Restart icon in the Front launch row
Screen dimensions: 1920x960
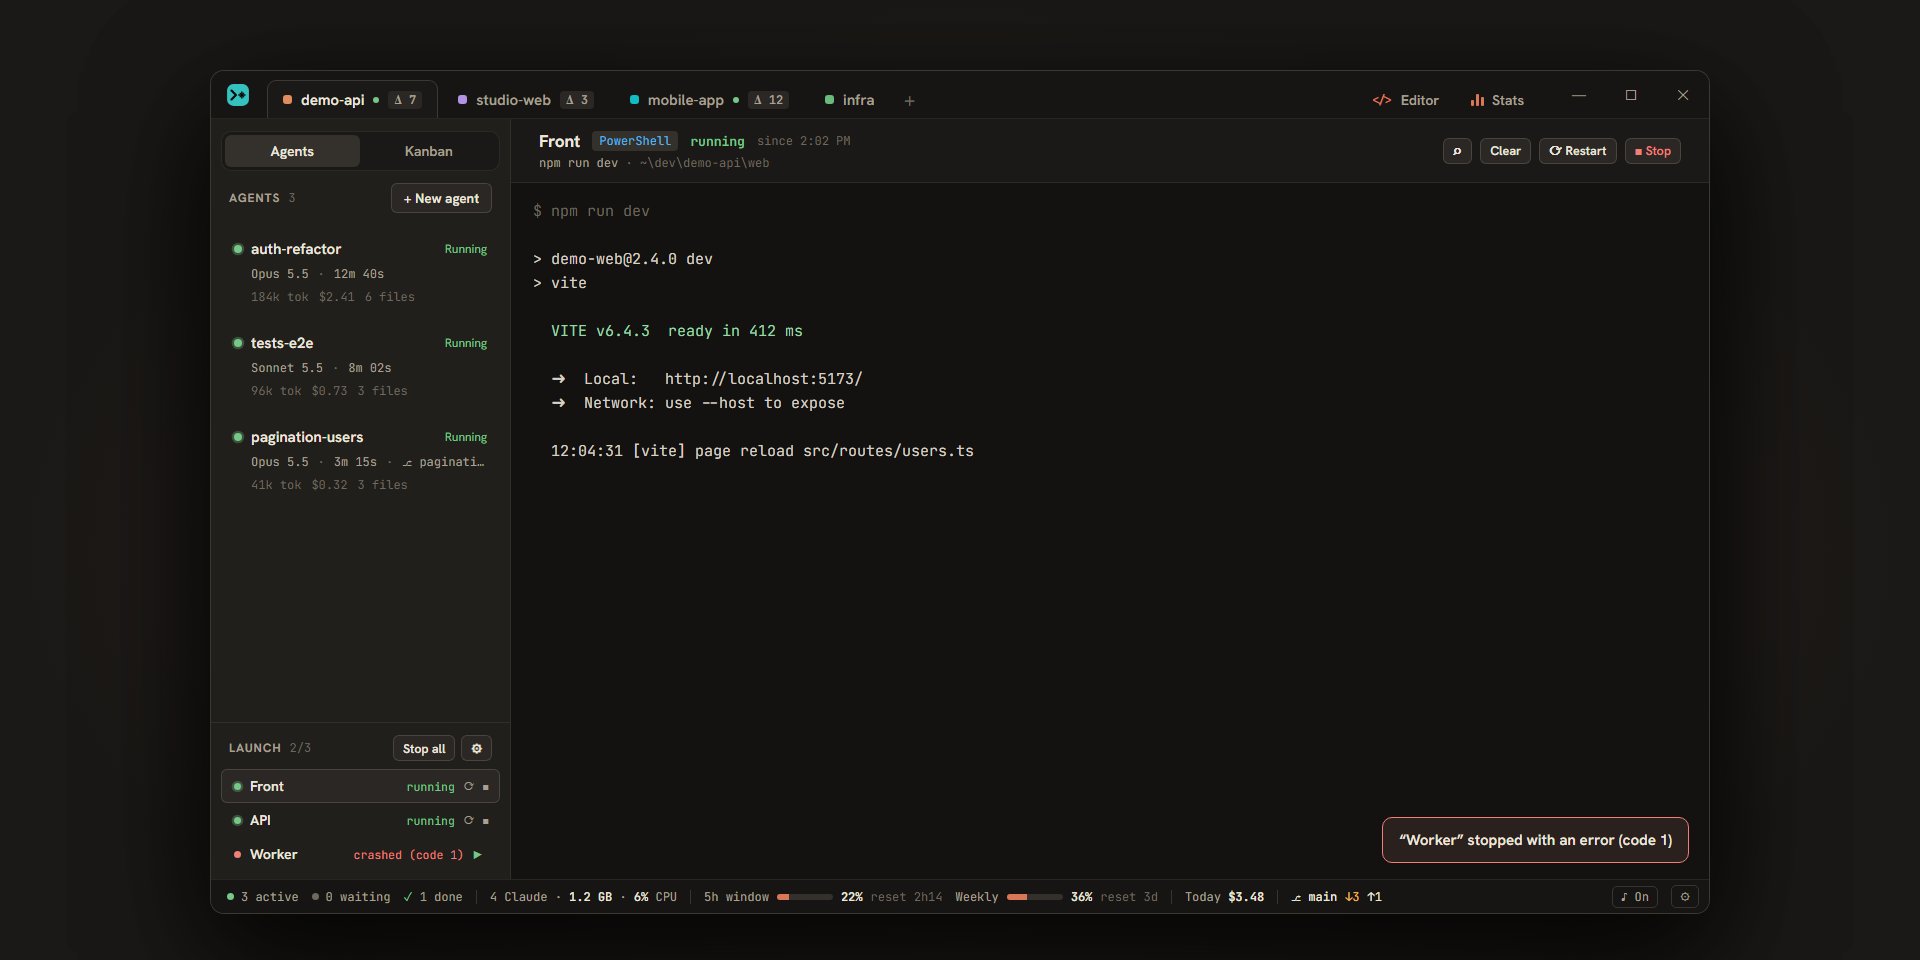point(468,786)
